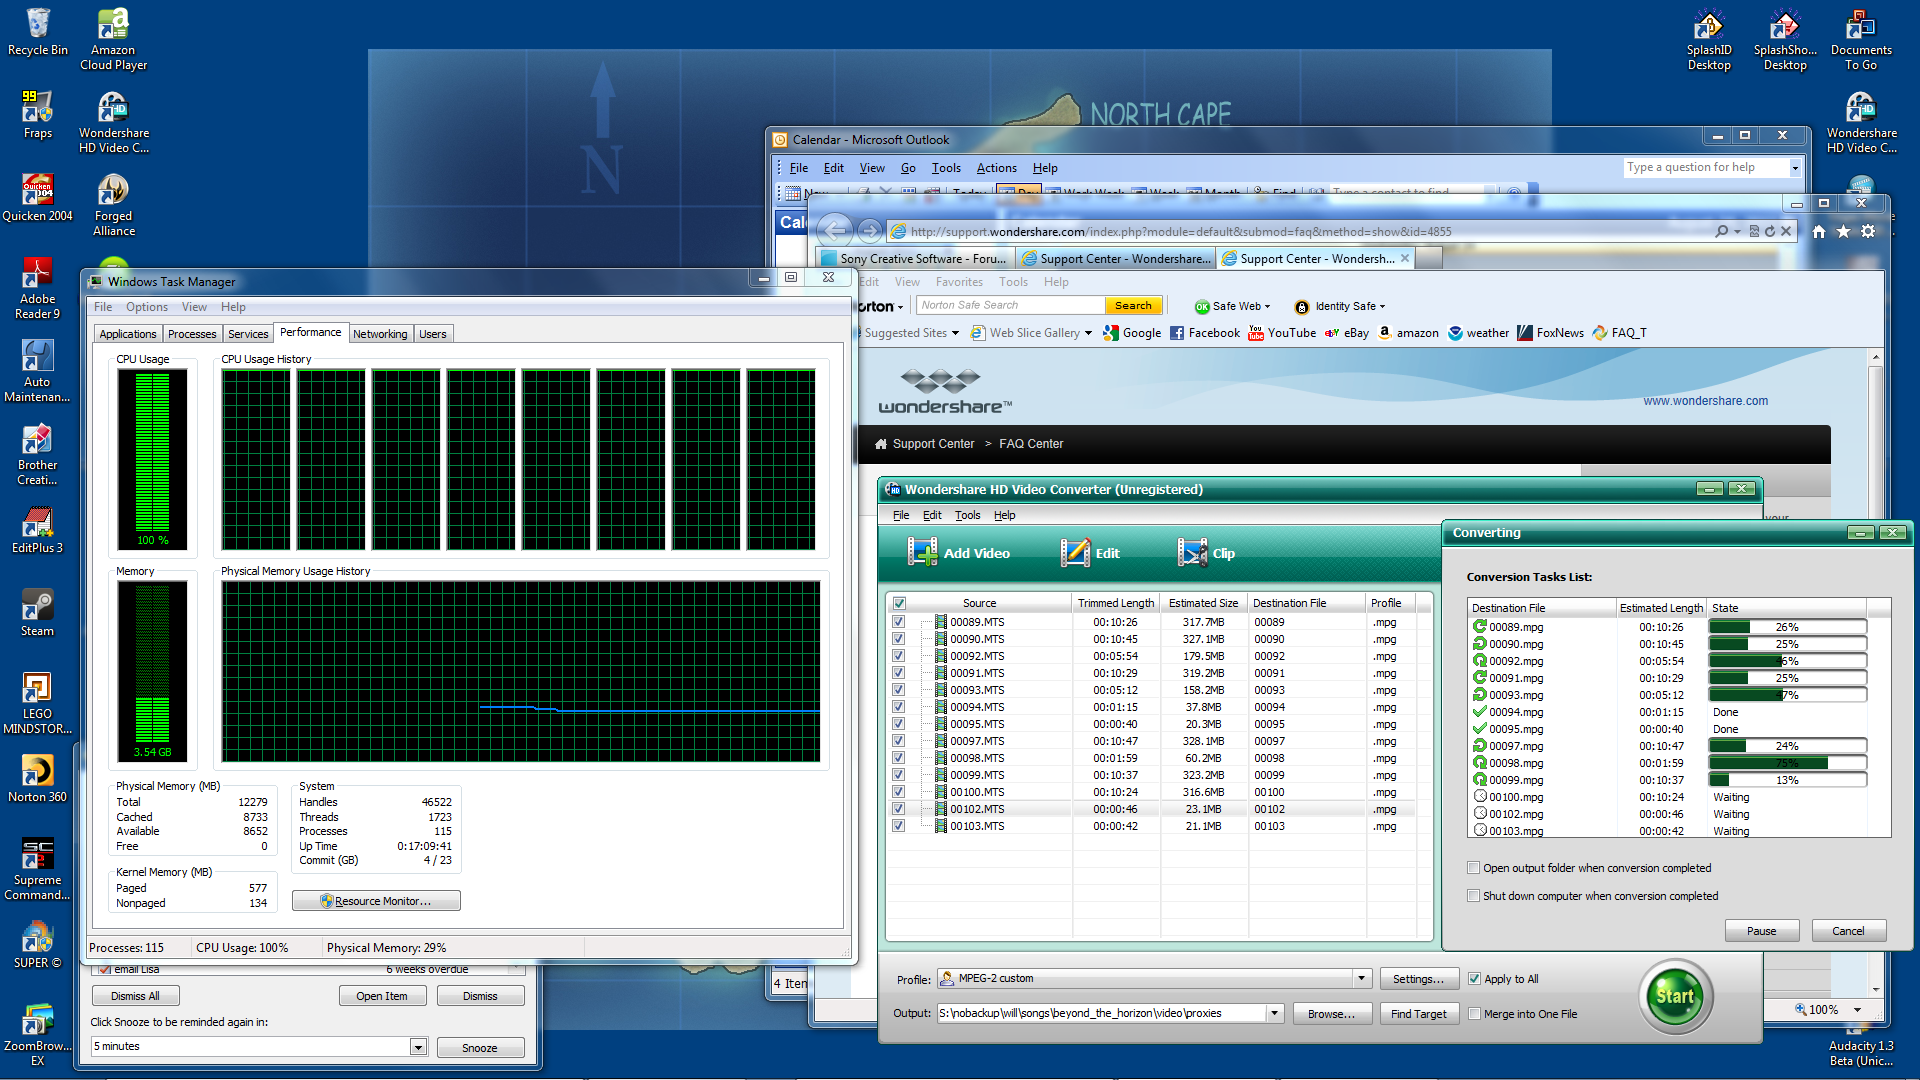Click the 00089.mpg conversion progress bar

1787,627
